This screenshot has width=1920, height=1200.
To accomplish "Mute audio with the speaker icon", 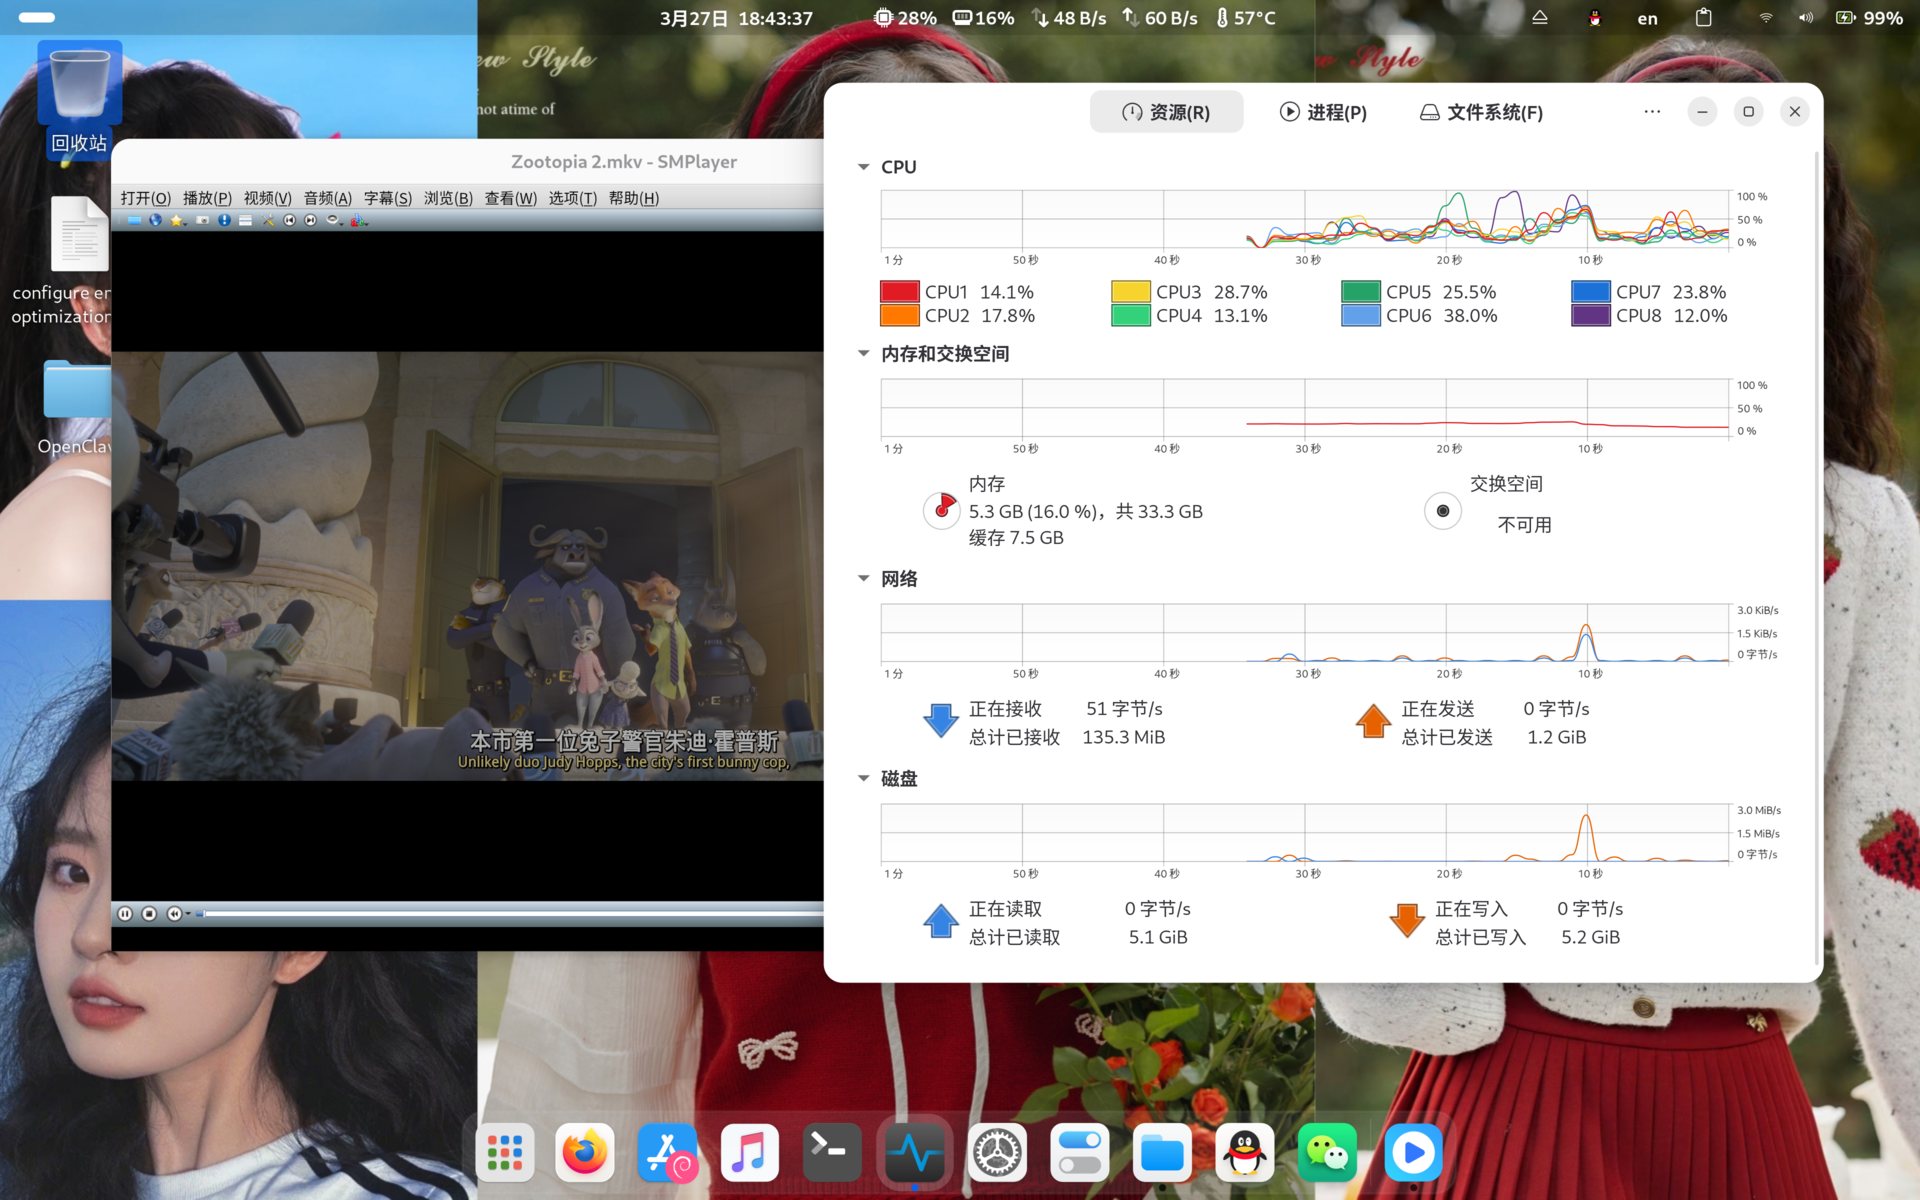I will pyautogui.click(x=331, y=220).
